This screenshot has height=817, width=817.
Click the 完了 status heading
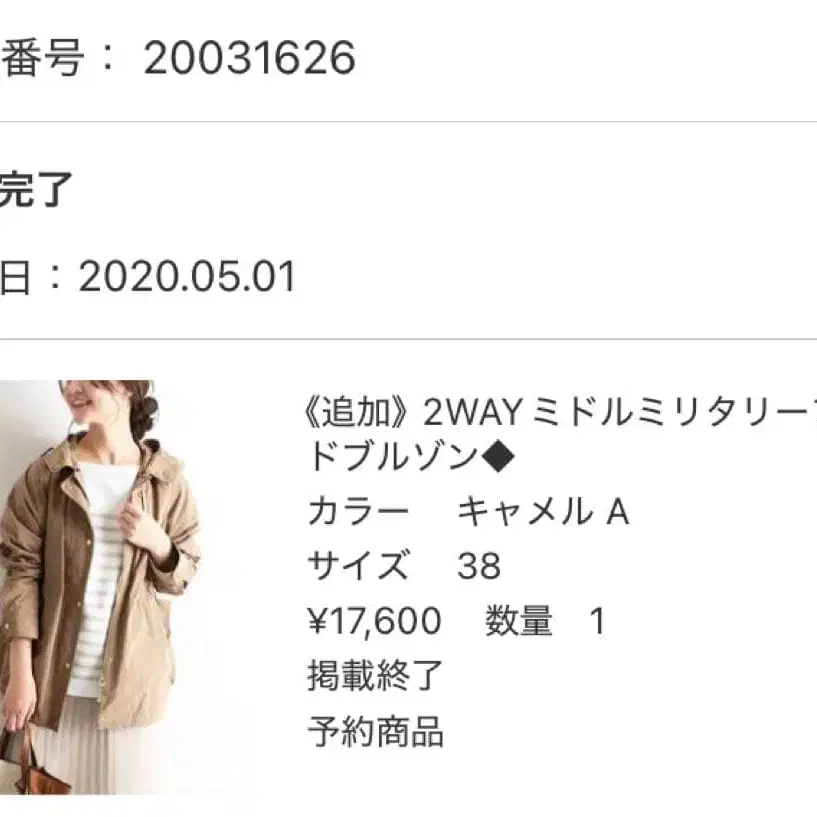35,190
